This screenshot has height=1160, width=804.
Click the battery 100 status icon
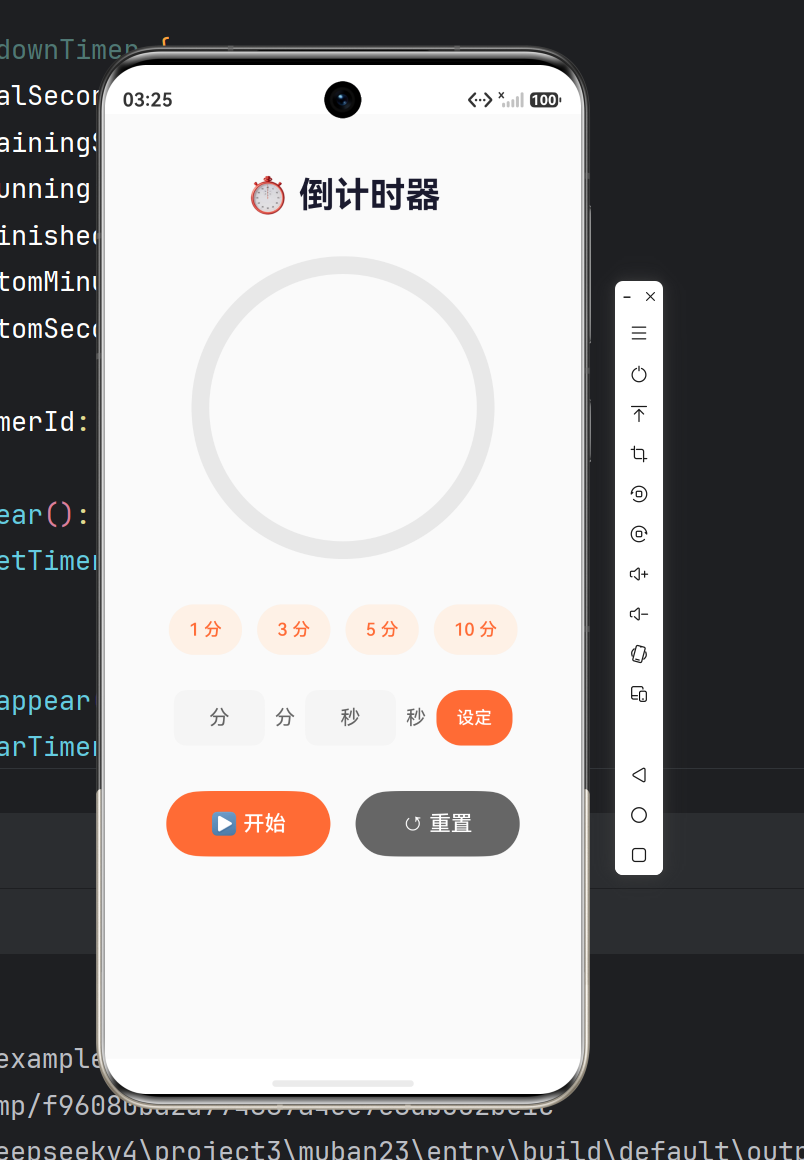(x=545, y=100)
